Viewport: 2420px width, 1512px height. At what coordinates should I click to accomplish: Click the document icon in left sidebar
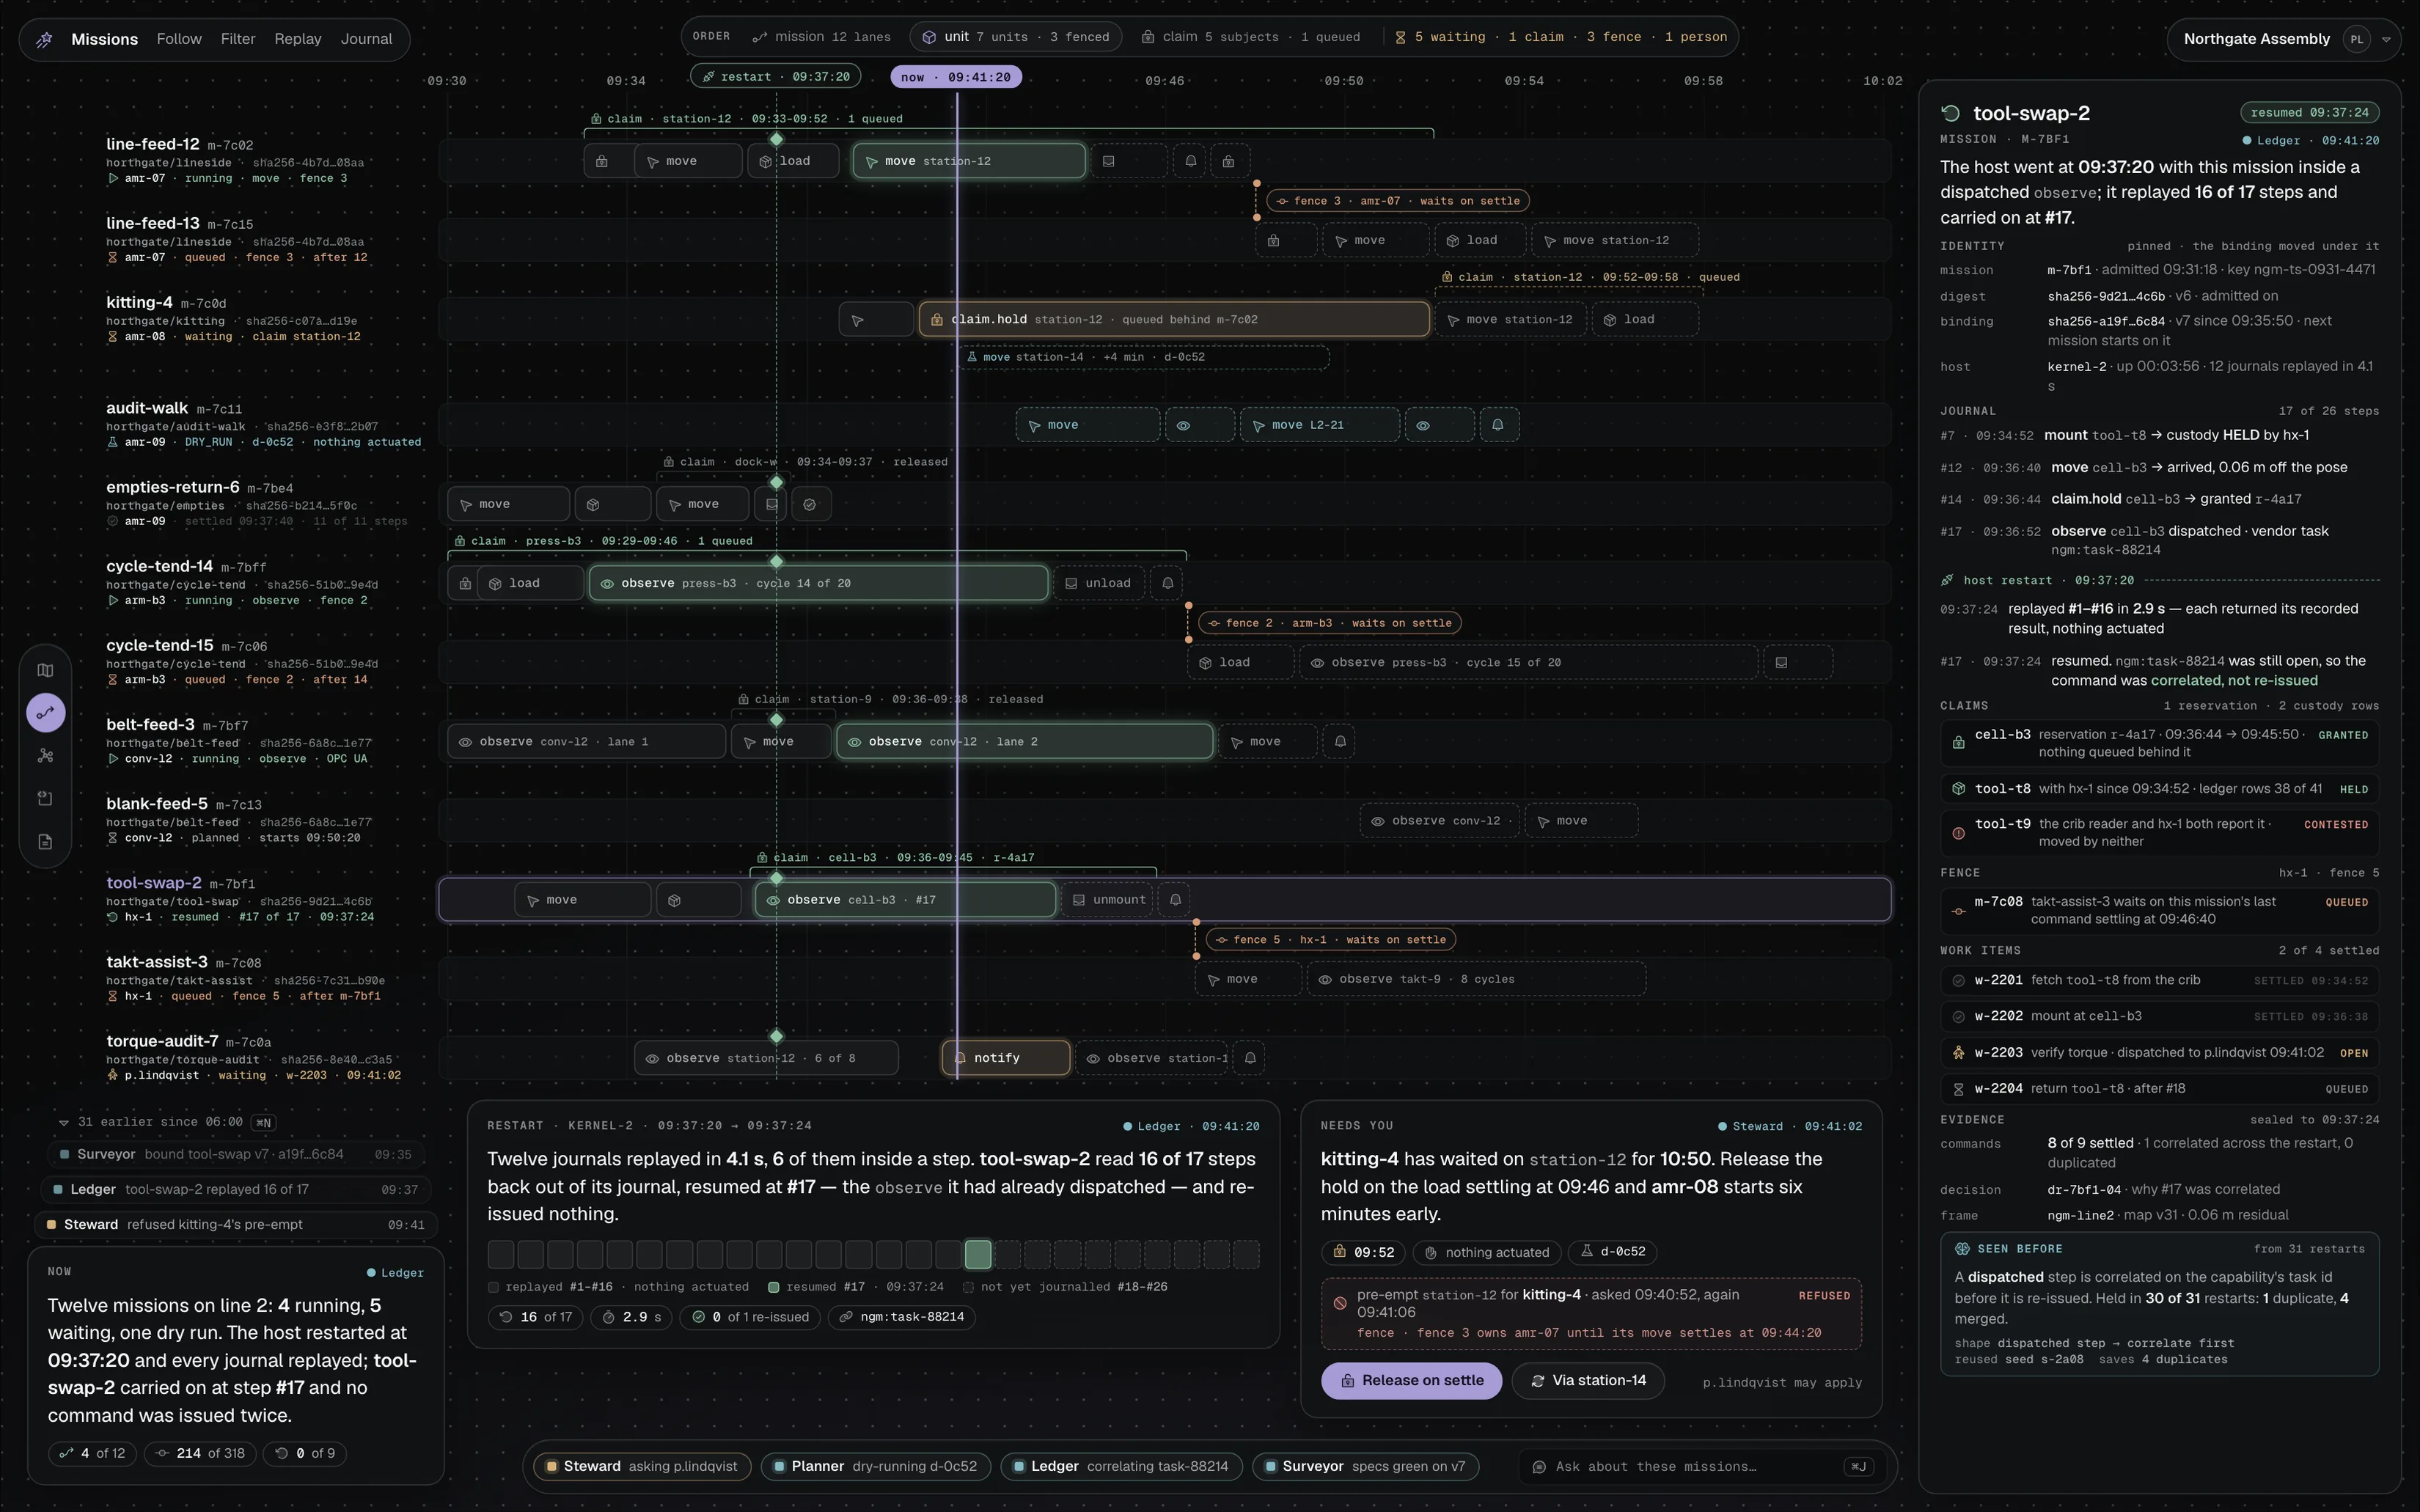pos(45,842)
